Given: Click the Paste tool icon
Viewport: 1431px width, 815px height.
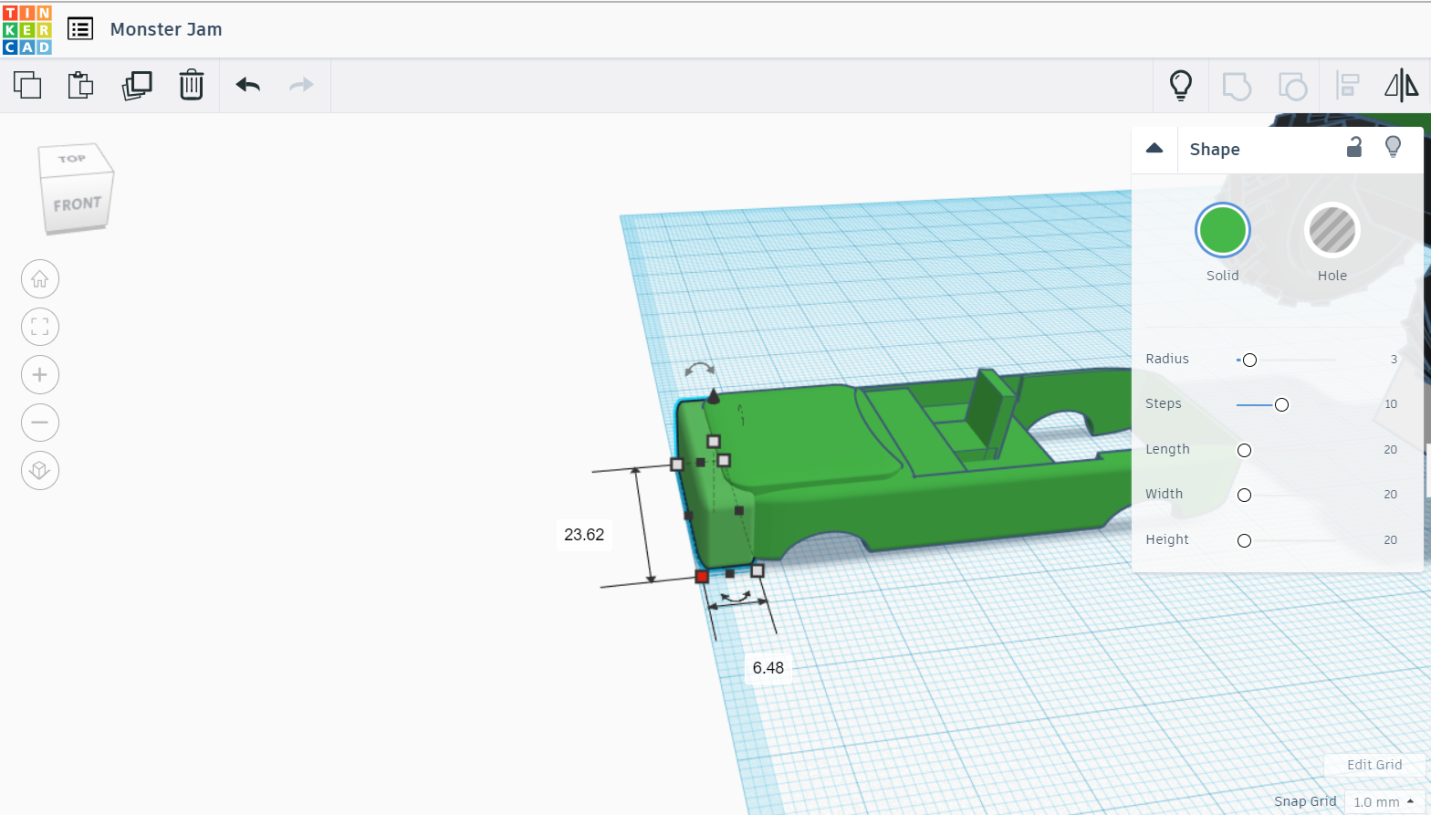Looking at the screenshot, I should pos(81,85).
